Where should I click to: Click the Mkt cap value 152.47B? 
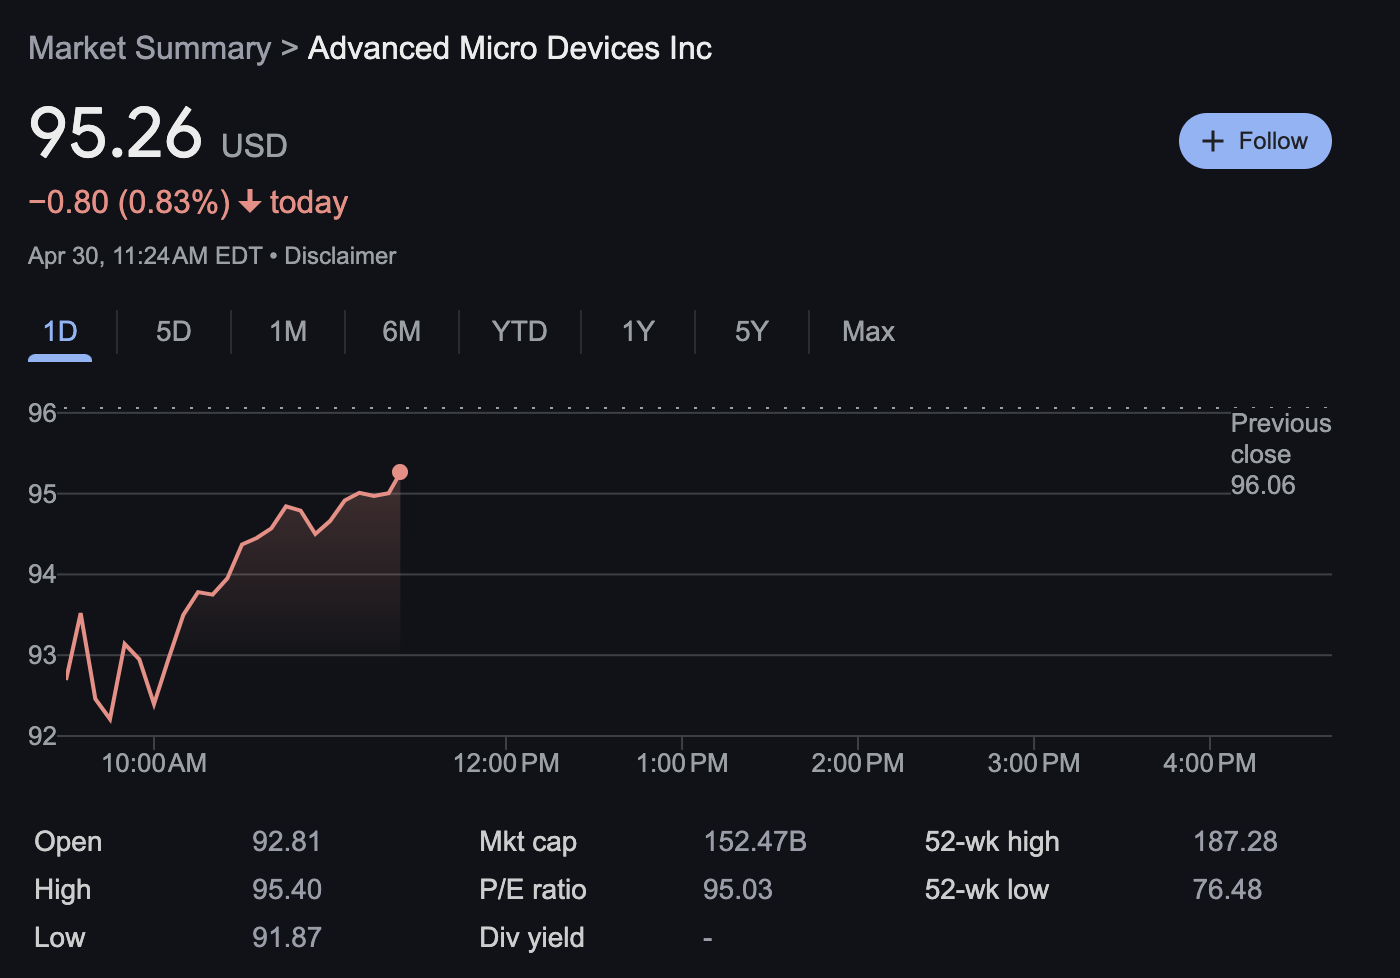pyautogui.click(x=755, y=841)
